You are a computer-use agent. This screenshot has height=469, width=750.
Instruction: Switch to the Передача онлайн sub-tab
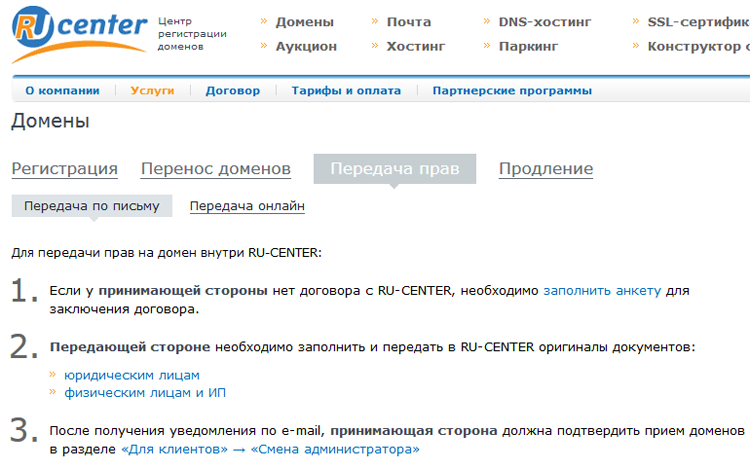click(247, 206)
